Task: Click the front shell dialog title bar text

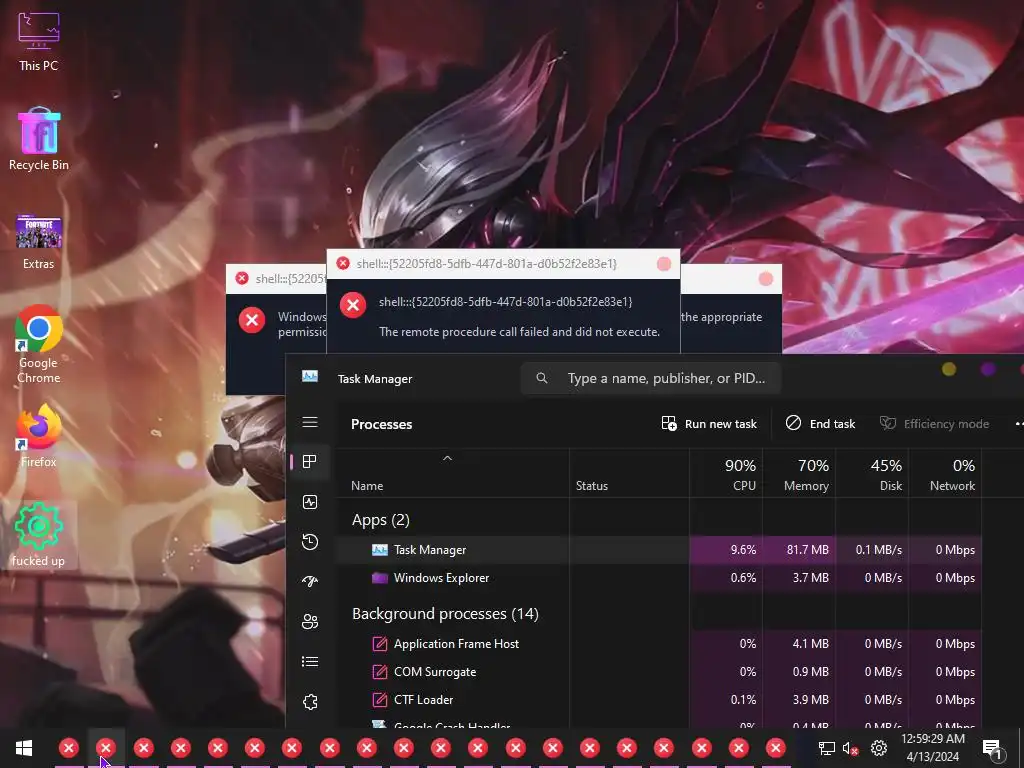Action: pyautogui.click(x=487, y=264)
